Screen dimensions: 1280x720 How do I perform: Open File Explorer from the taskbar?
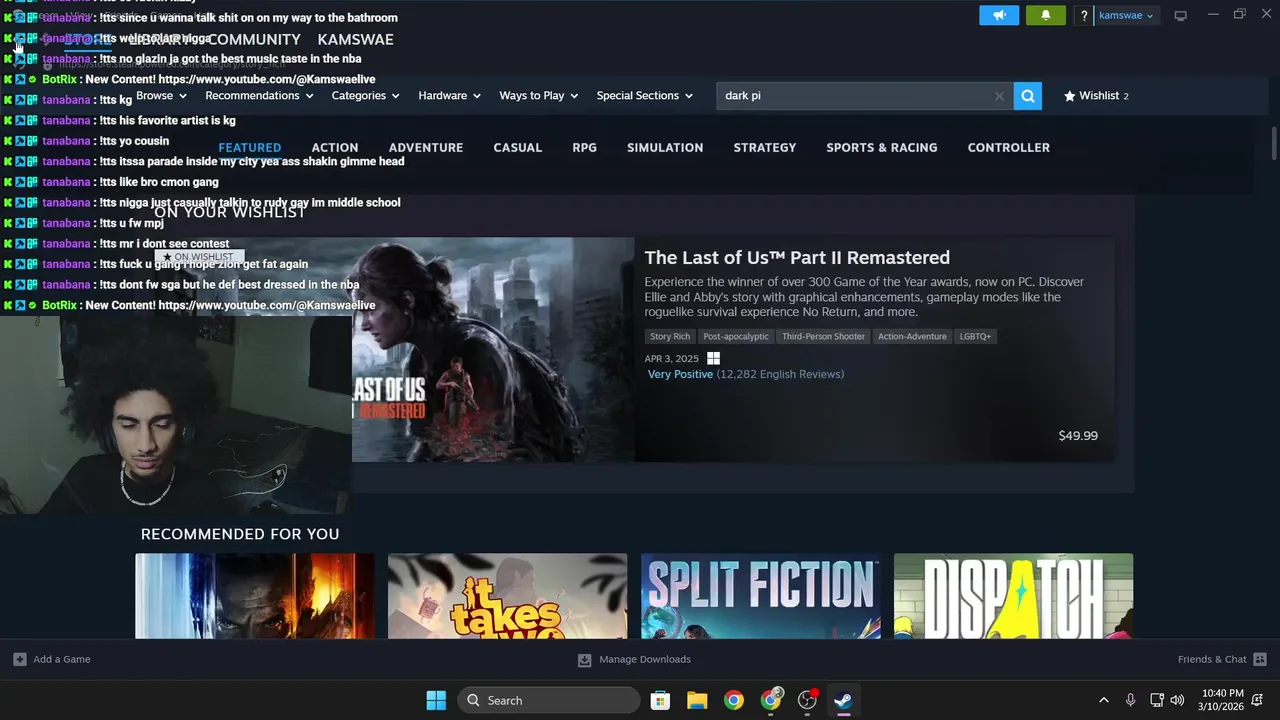pyautogui.click(x=697, y=700)
